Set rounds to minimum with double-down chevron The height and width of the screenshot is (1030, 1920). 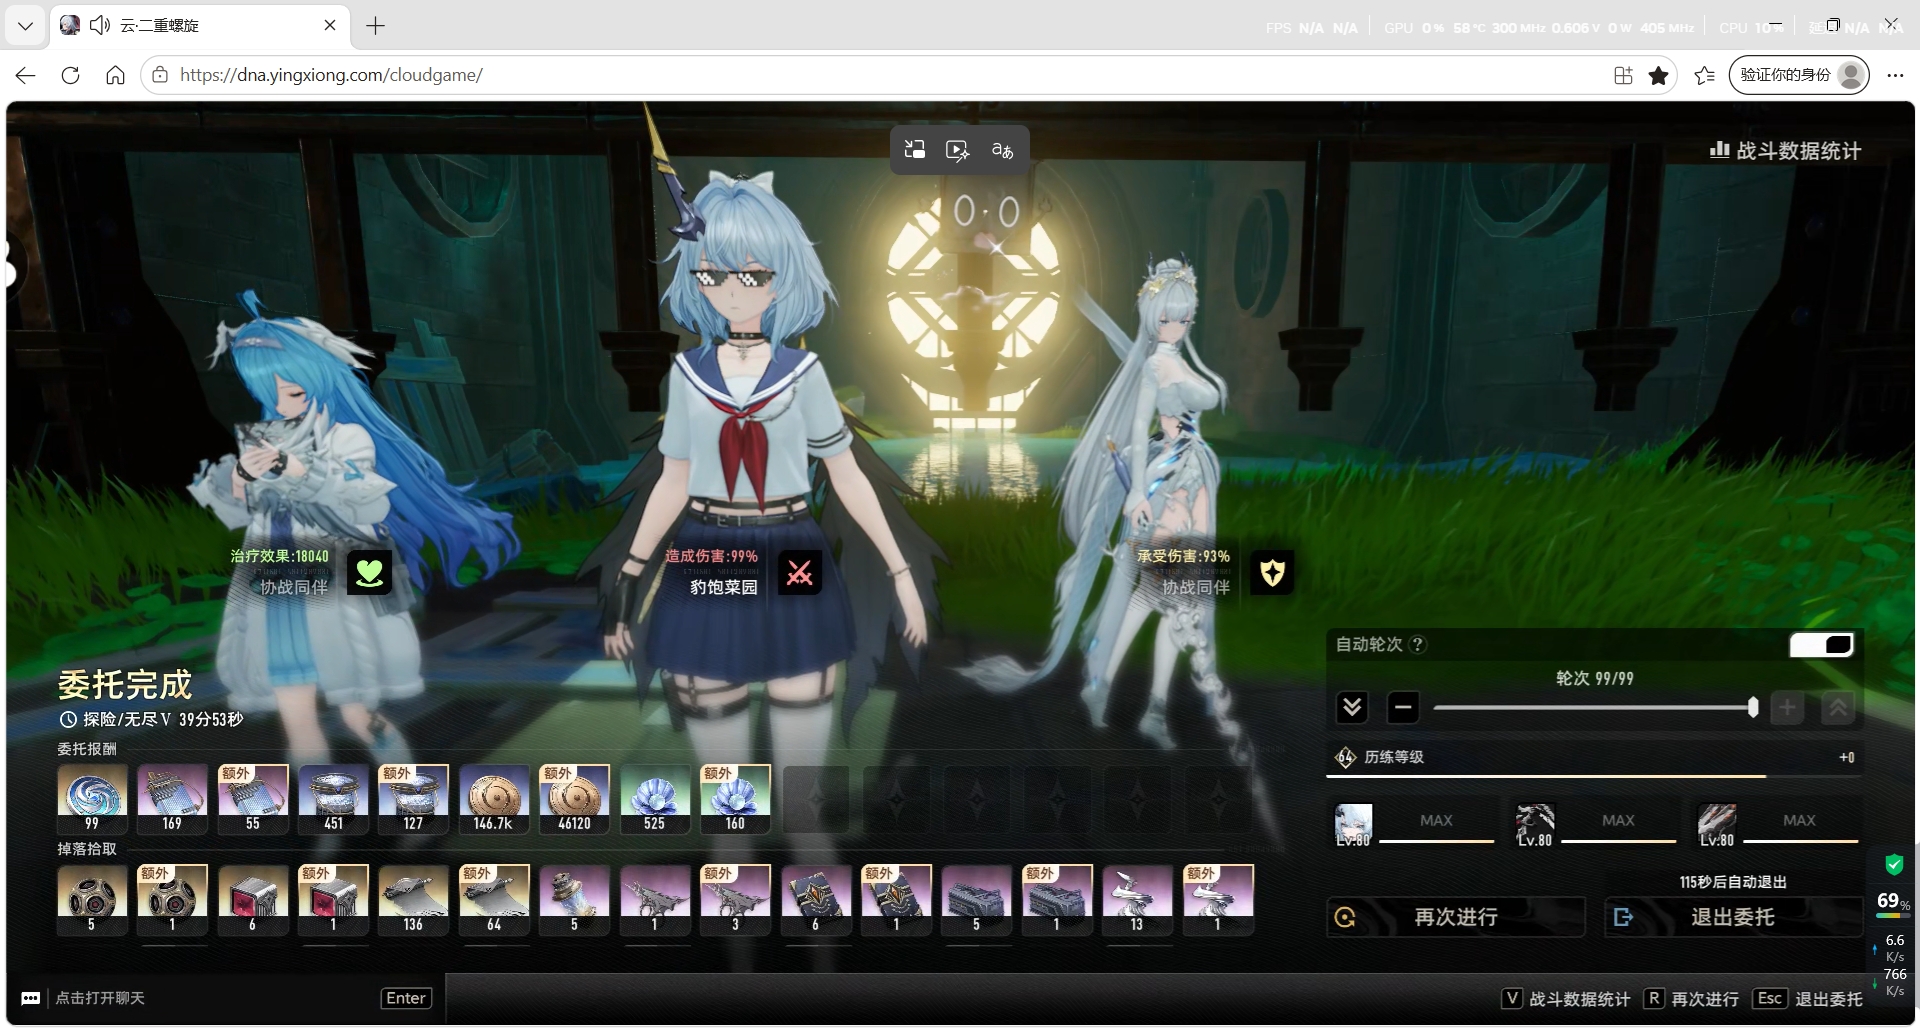1352,708
